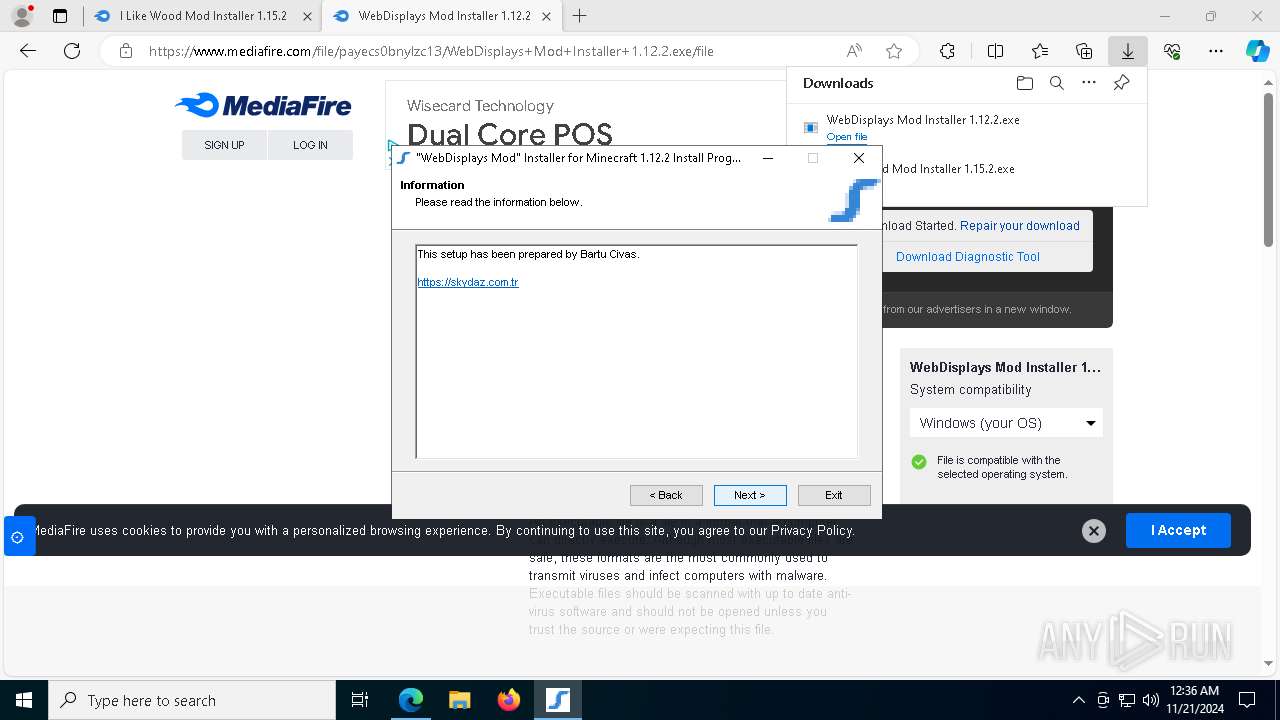
Task: Open the Collections icon
Action: (1084, 51)
